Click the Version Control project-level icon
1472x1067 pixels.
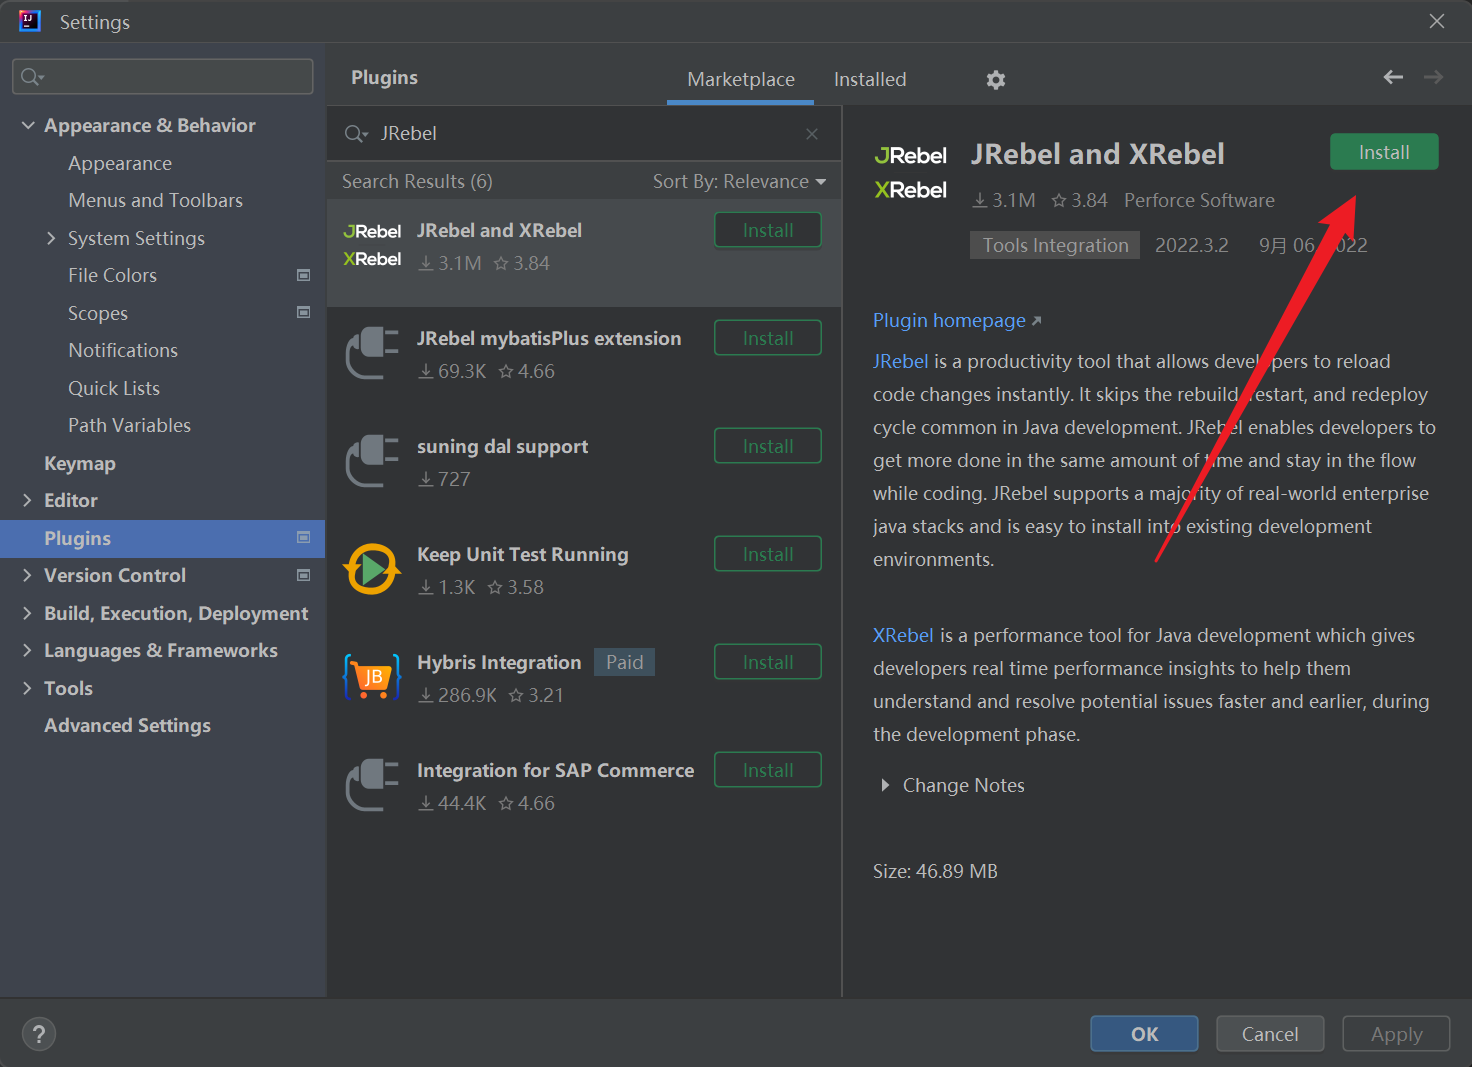tap(304, 575)
